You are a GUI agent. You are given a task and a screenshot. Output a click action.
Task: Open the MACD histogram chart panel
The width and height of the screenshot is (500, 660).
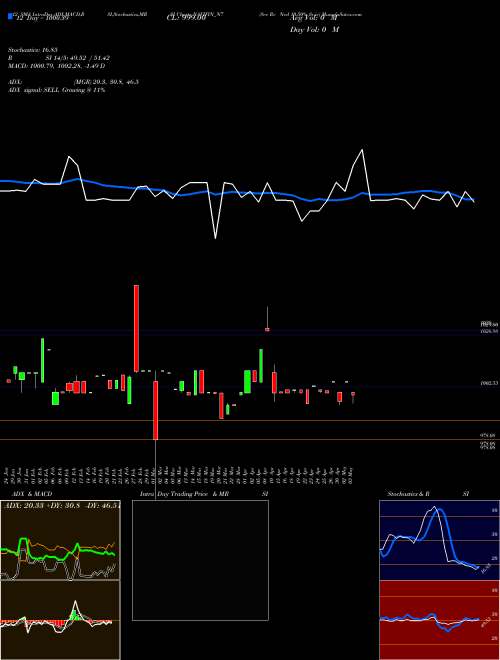[60, 620]
